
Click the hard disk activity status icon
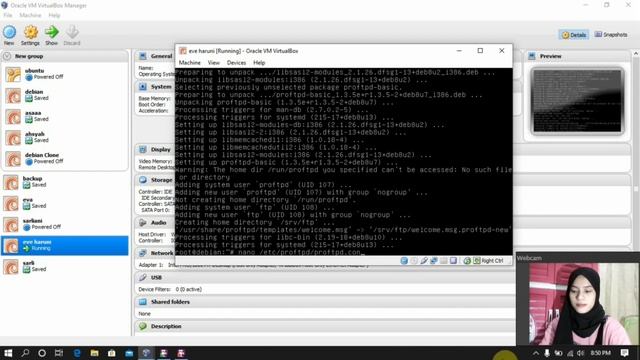click(x=404, y=260)
